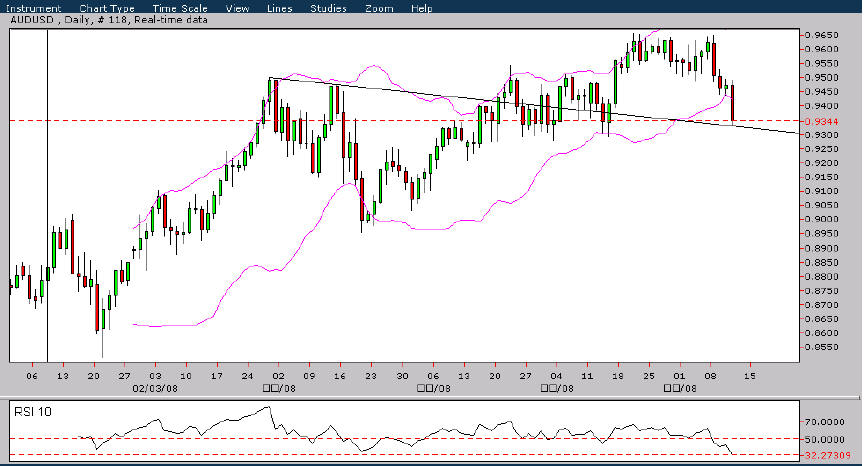This screenshot has height=466, width=864.
Task: Click the RSI 10 label
Action: tap(33, 411)
